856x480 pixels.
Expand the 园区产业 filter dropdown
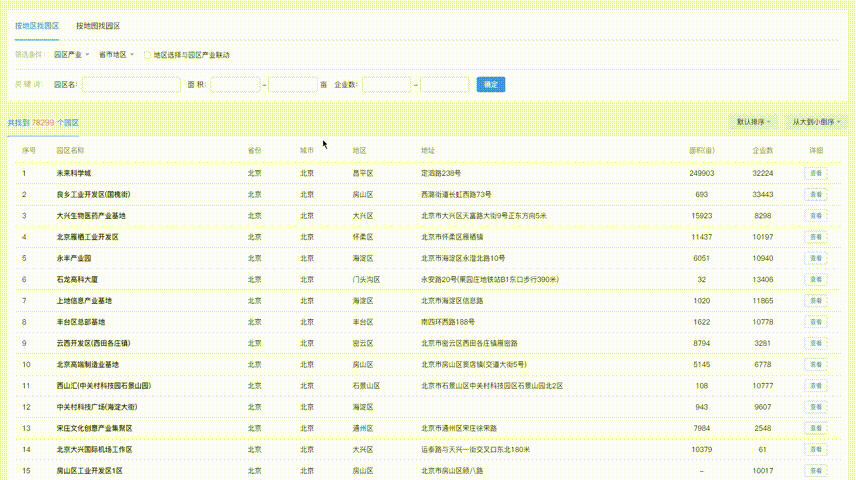point(71,55)
